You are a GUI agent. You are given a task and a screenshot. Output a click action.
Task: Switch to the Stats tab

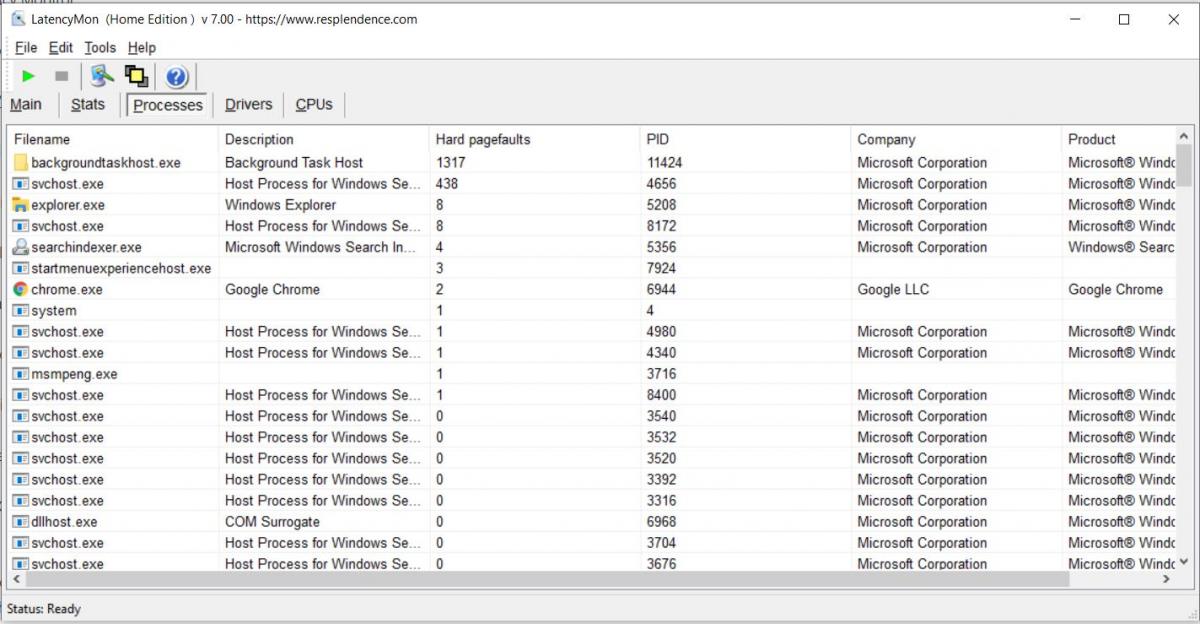[x=88, y=105]
